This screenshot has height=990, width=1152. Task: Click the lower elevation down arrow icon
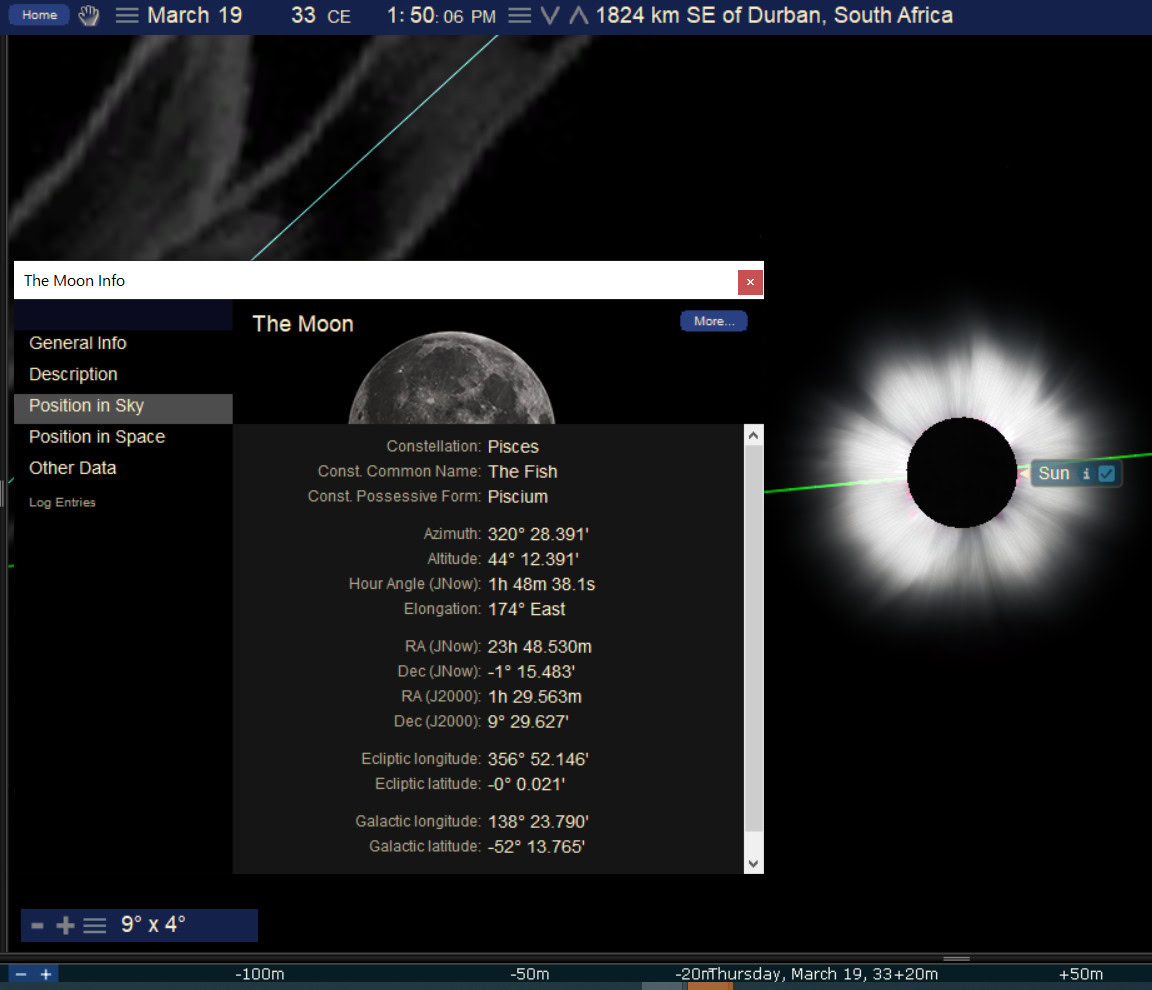point(550,15)
